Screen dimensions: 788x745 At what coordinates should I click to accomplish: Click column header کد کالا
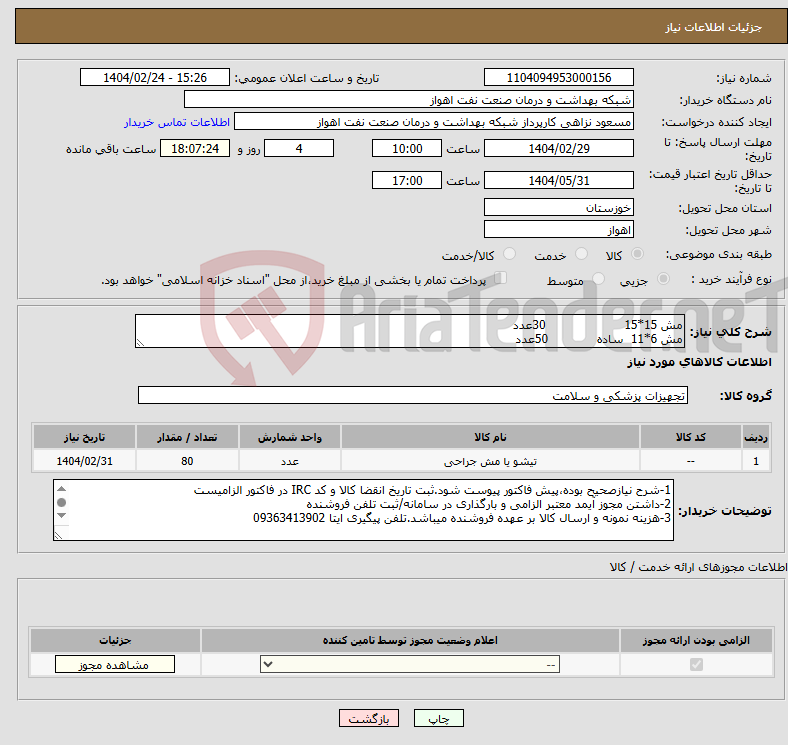(691, 437)
